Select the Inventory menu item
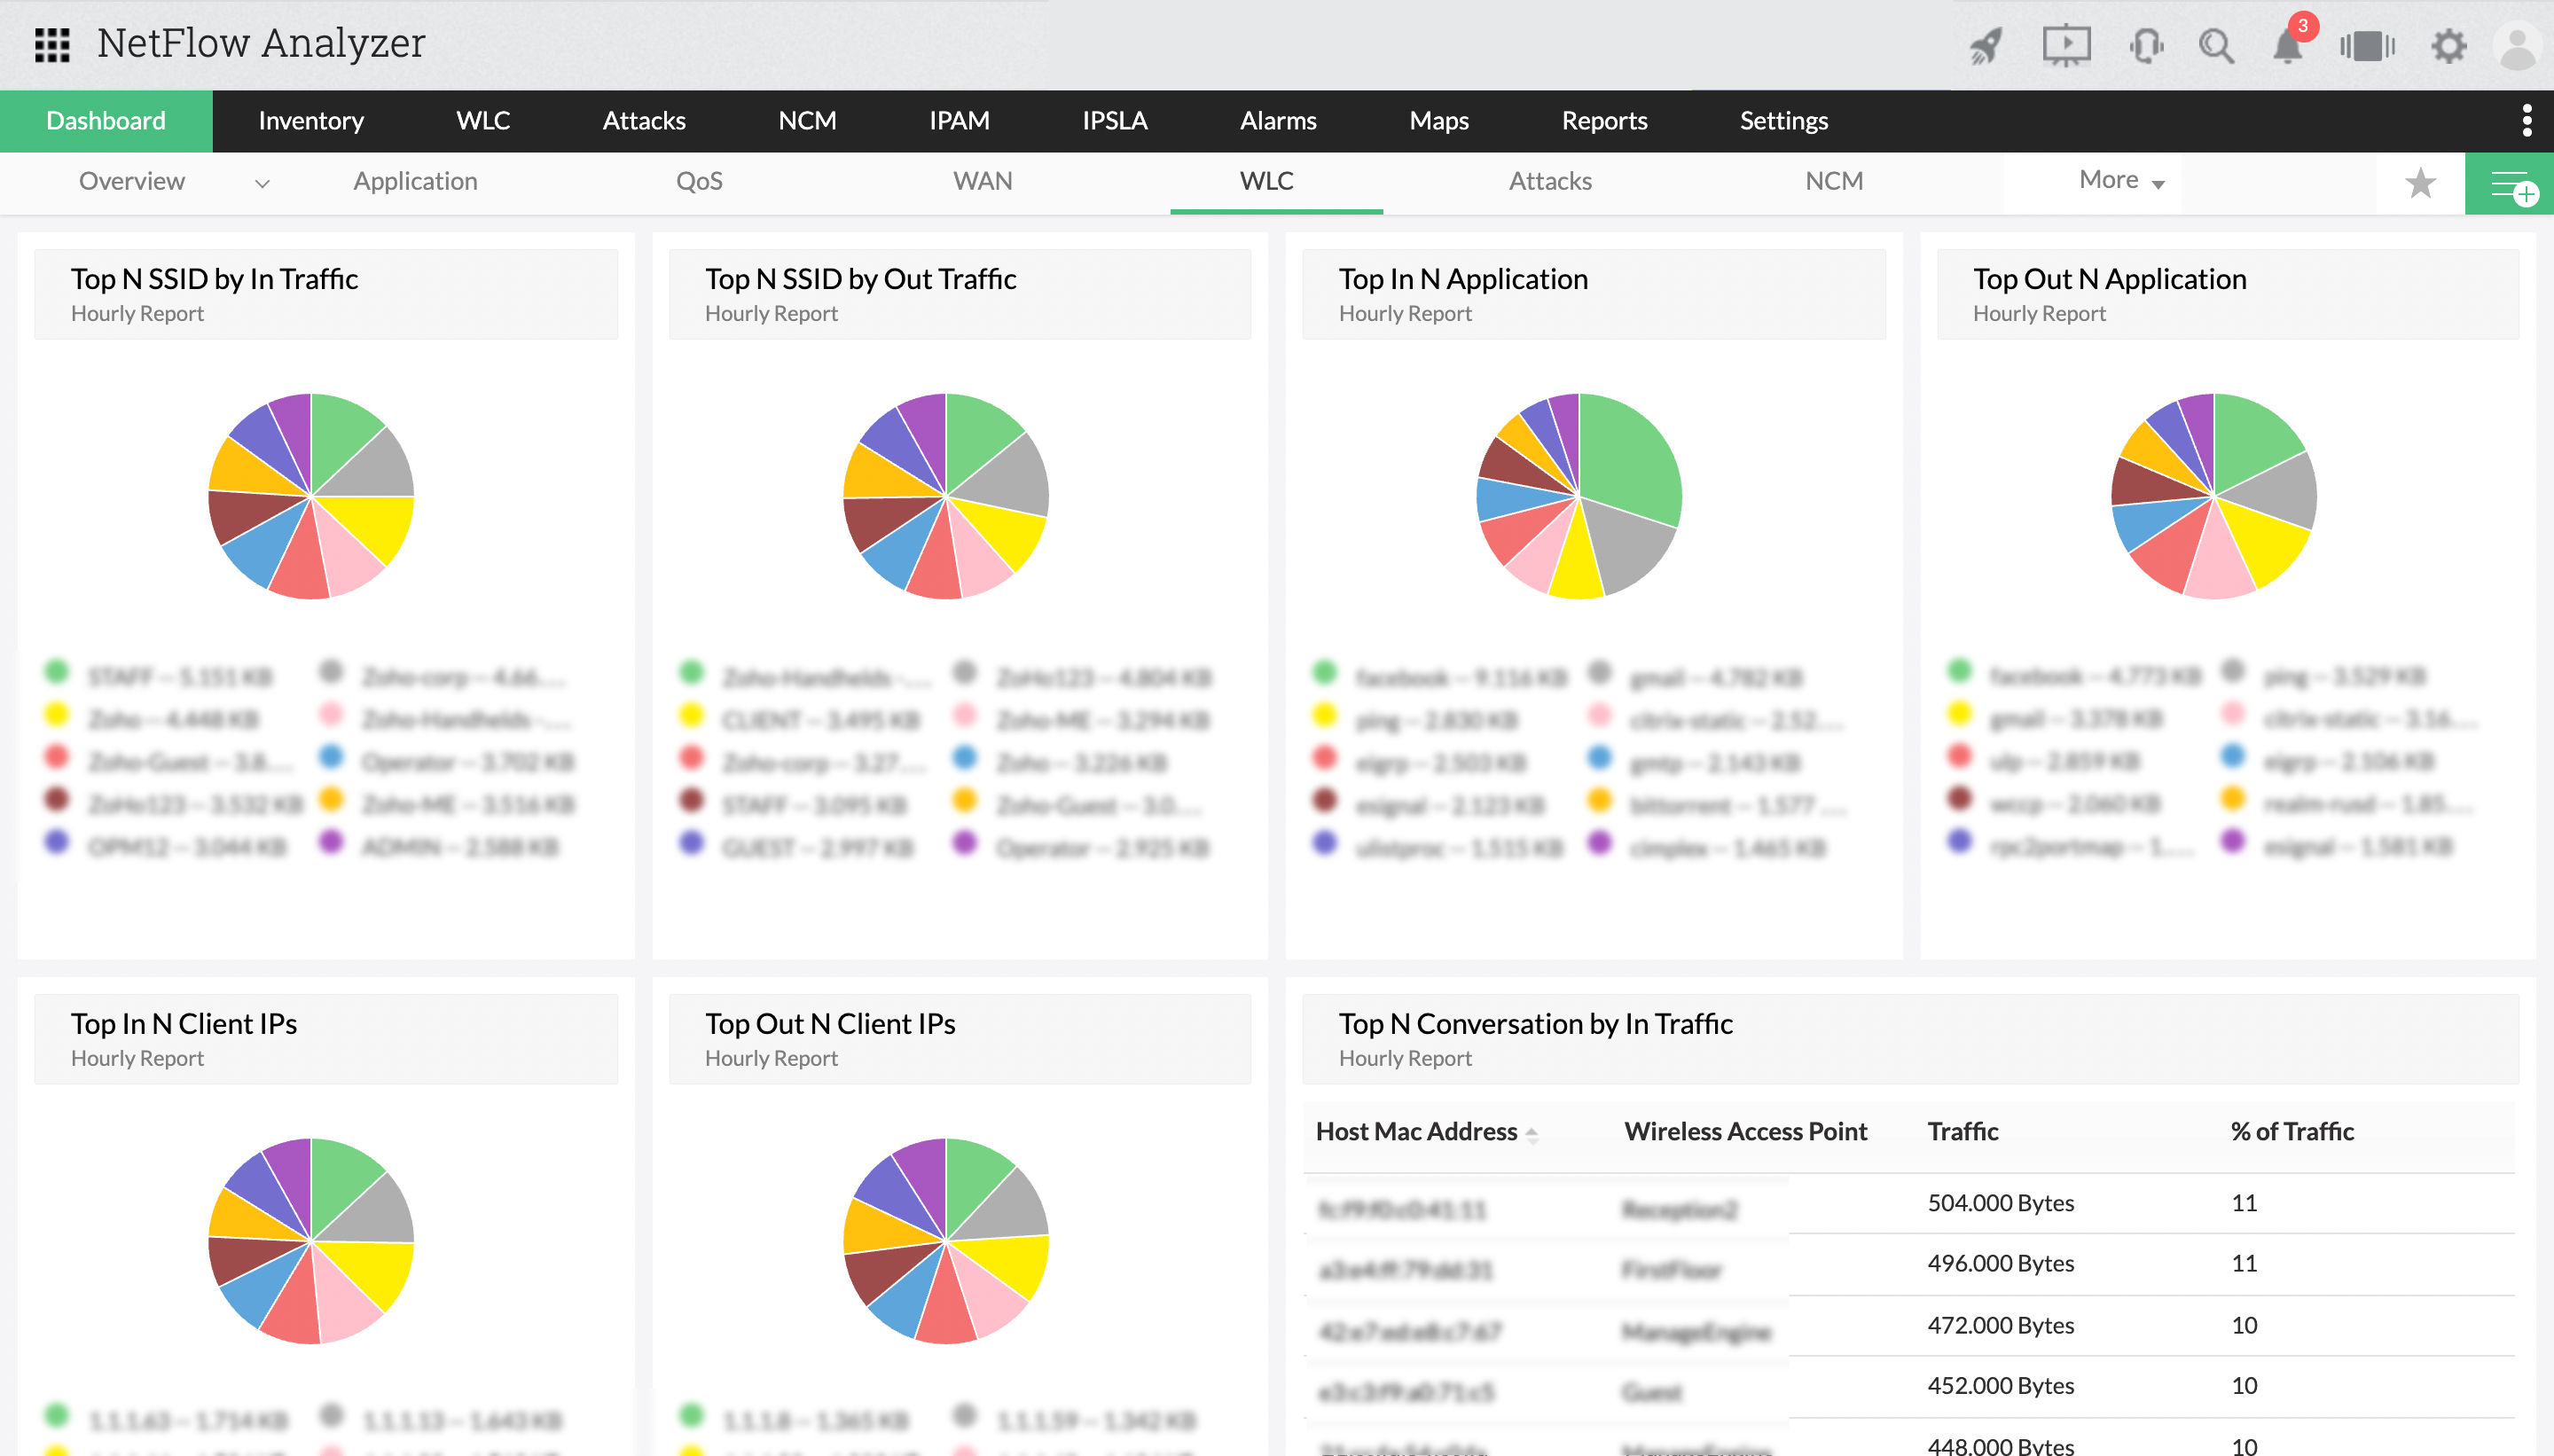2554x1456 pixels. coord(310,120)
